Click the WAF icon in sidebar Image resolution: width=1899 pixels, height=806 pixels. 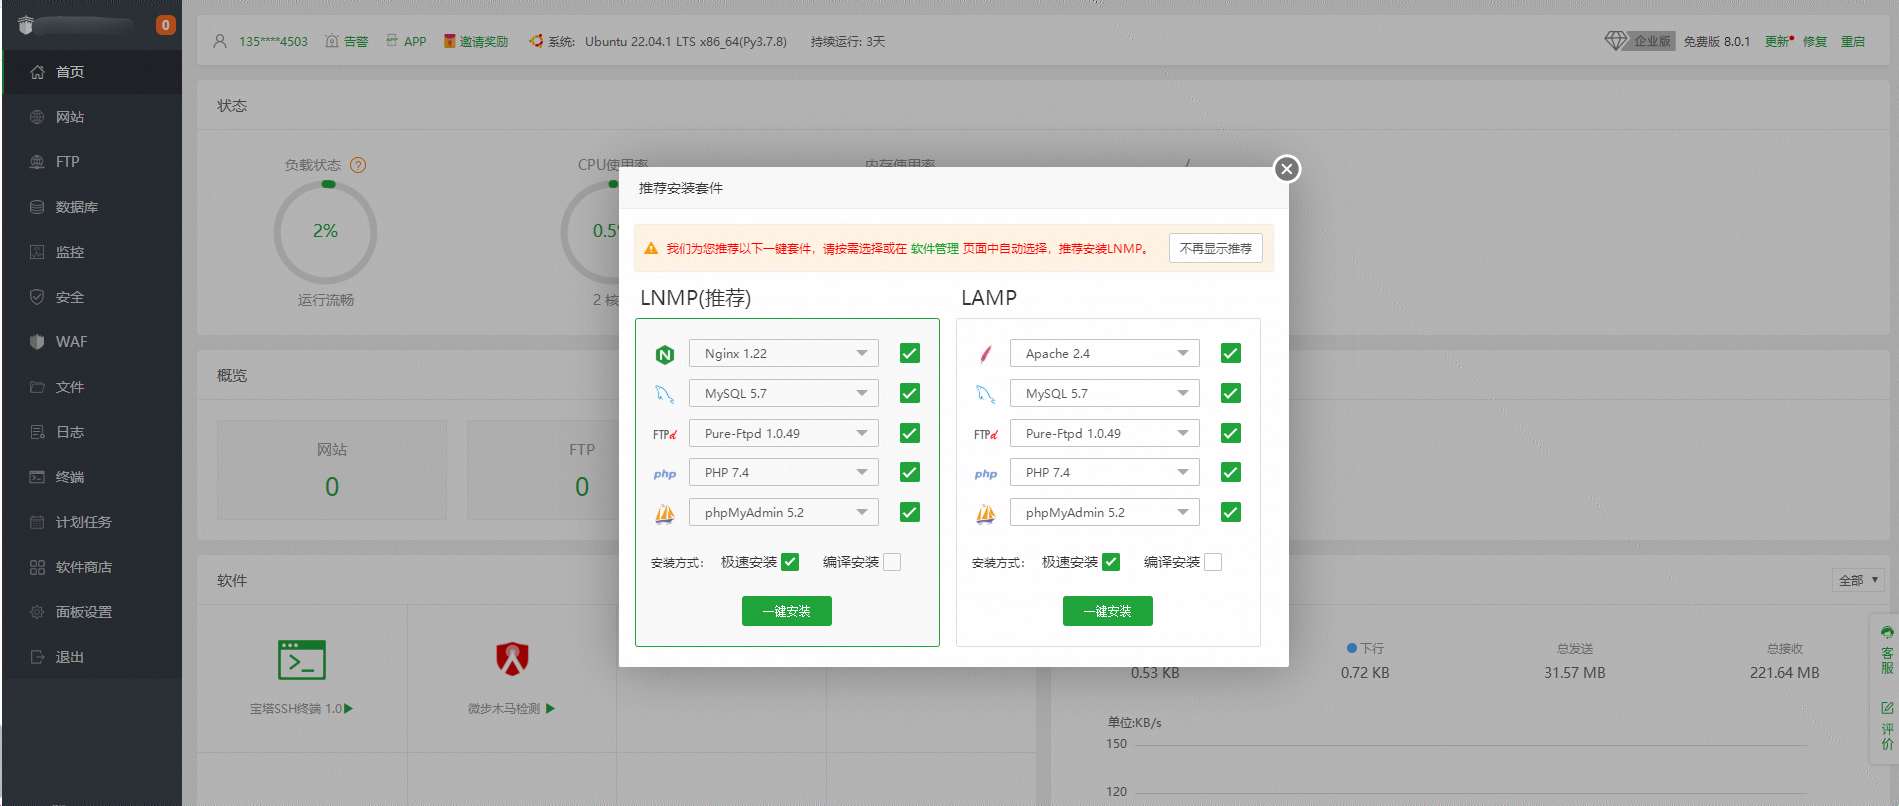[x=37, y=342]
